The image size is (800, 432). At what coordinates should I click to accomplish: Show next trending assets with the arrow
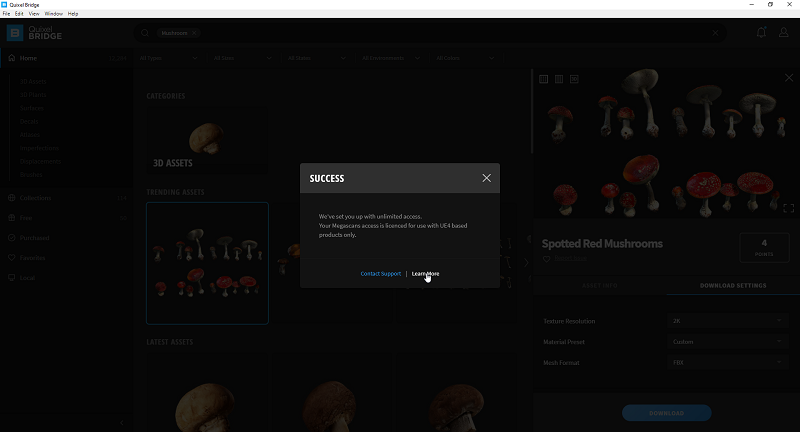point(526,263)
